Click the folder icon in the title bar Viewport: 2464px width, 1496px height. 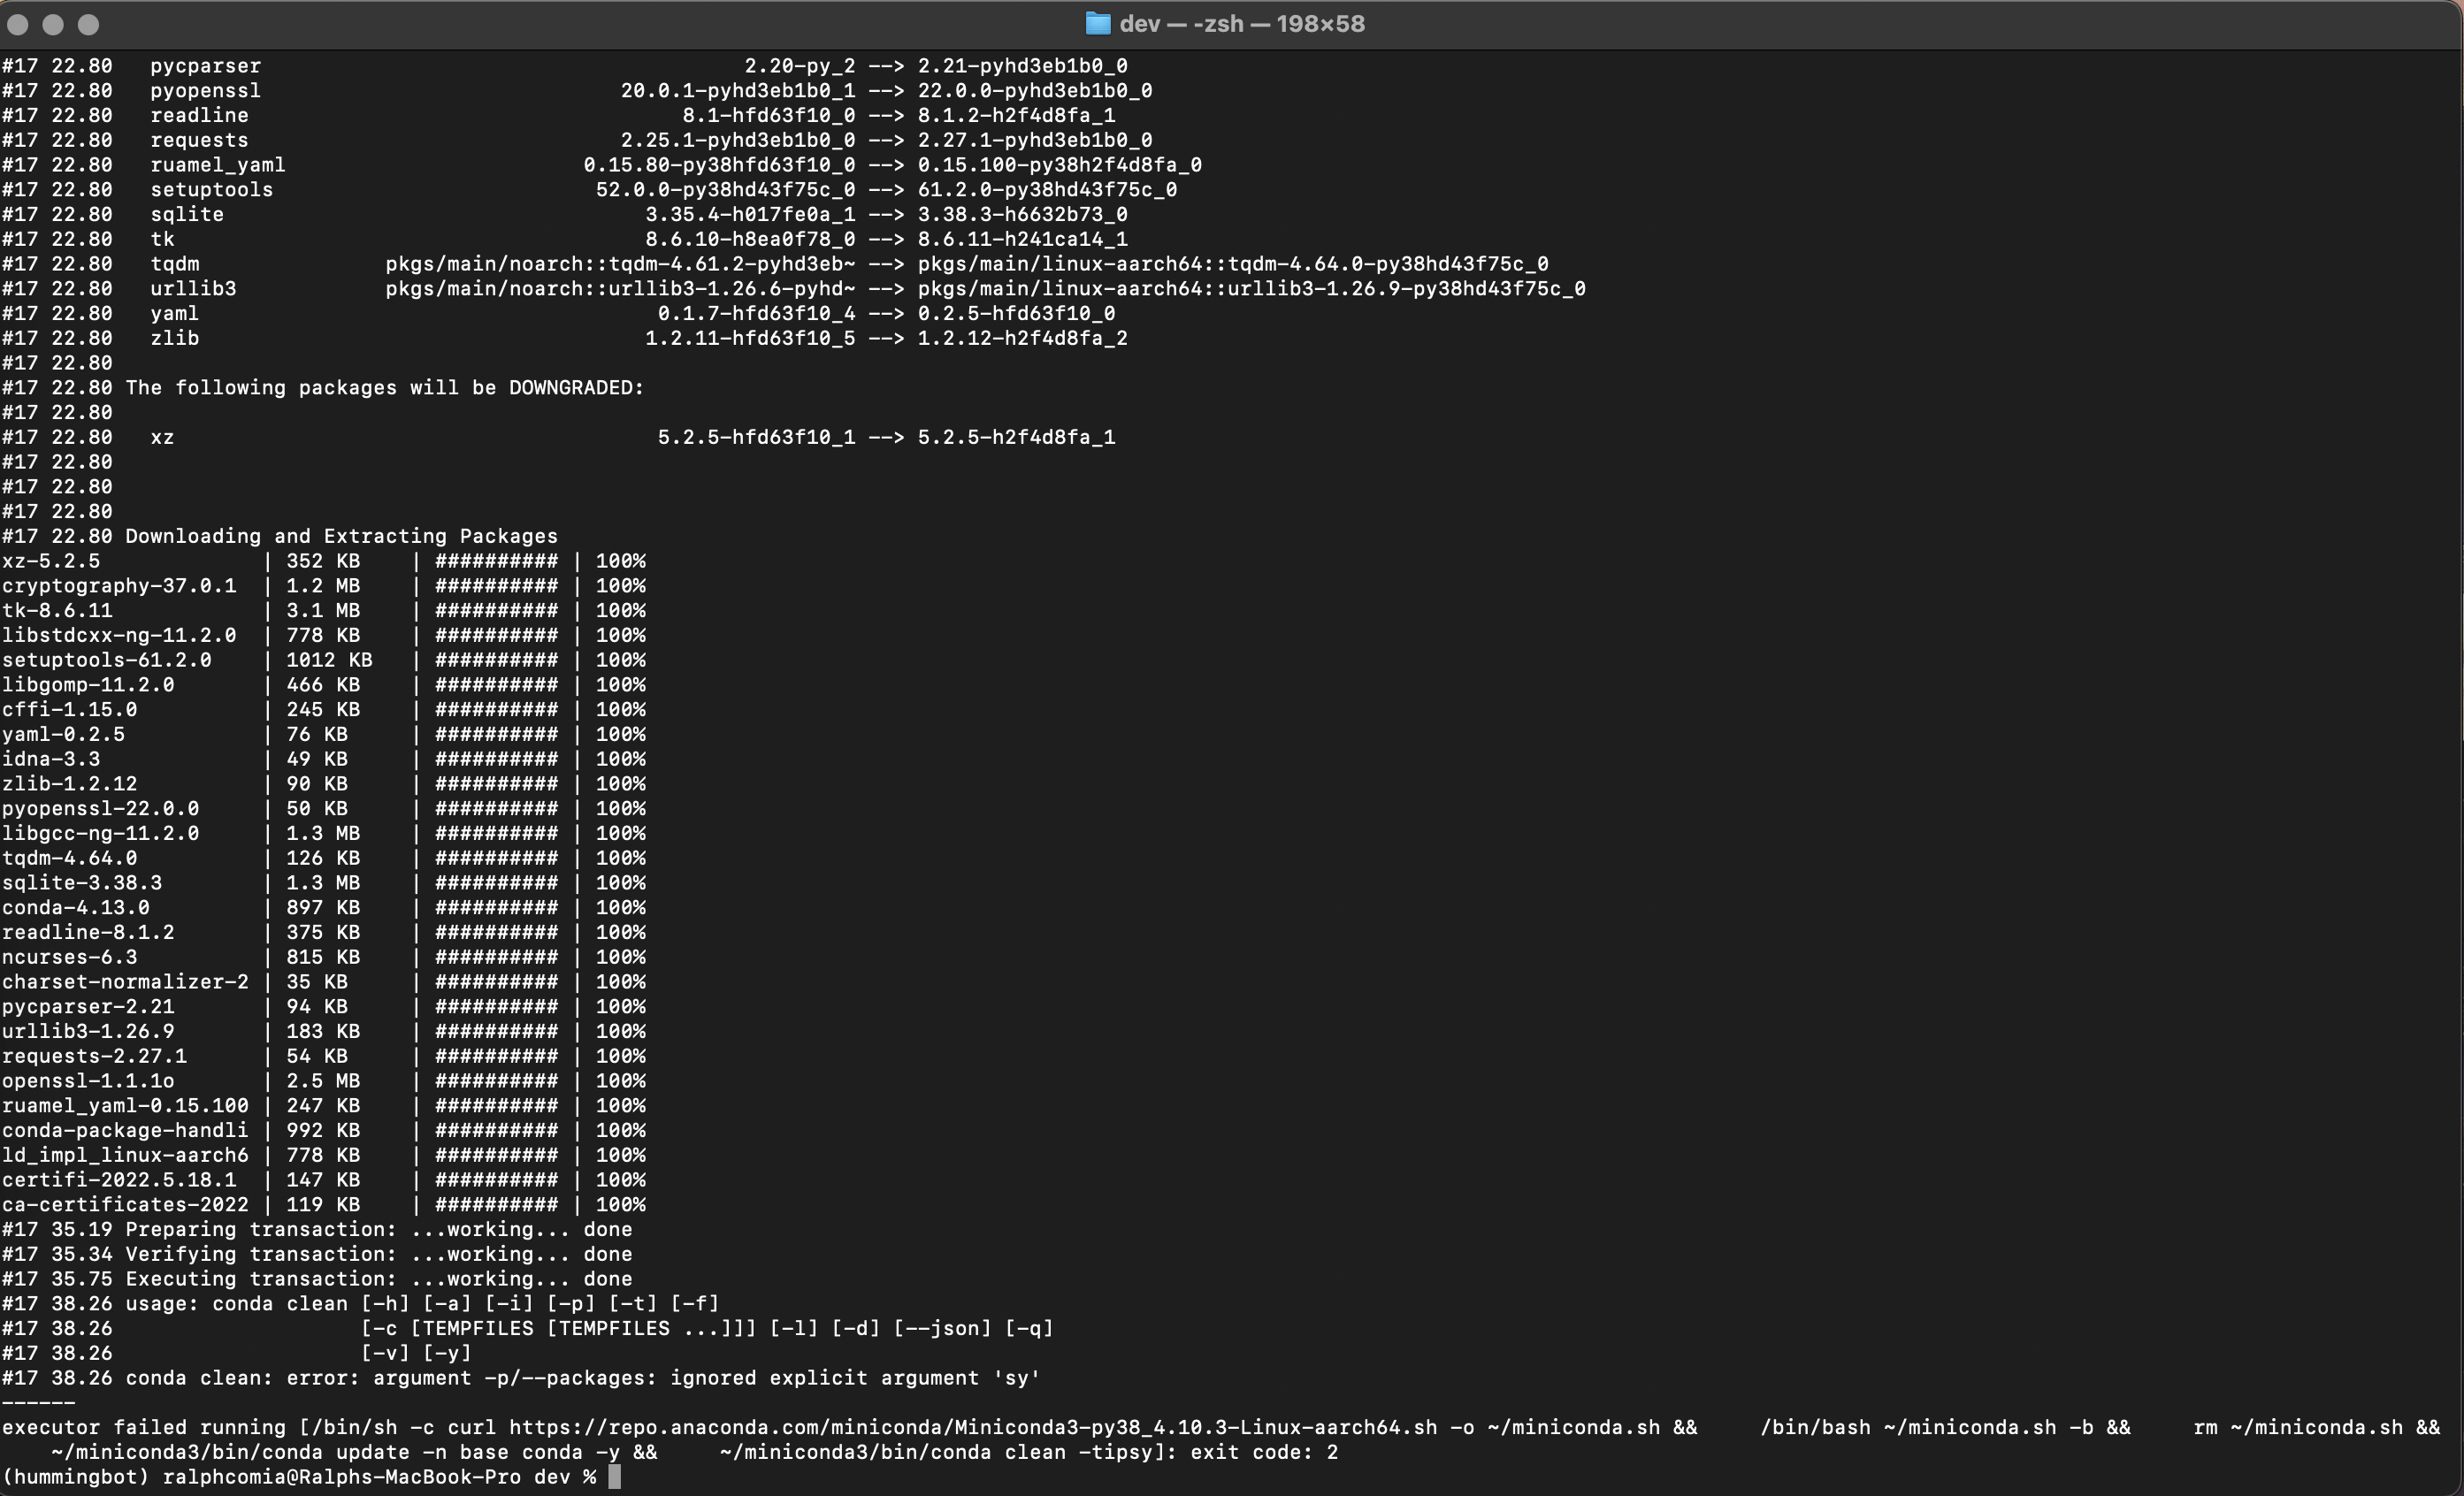(x=1098, y=24)
